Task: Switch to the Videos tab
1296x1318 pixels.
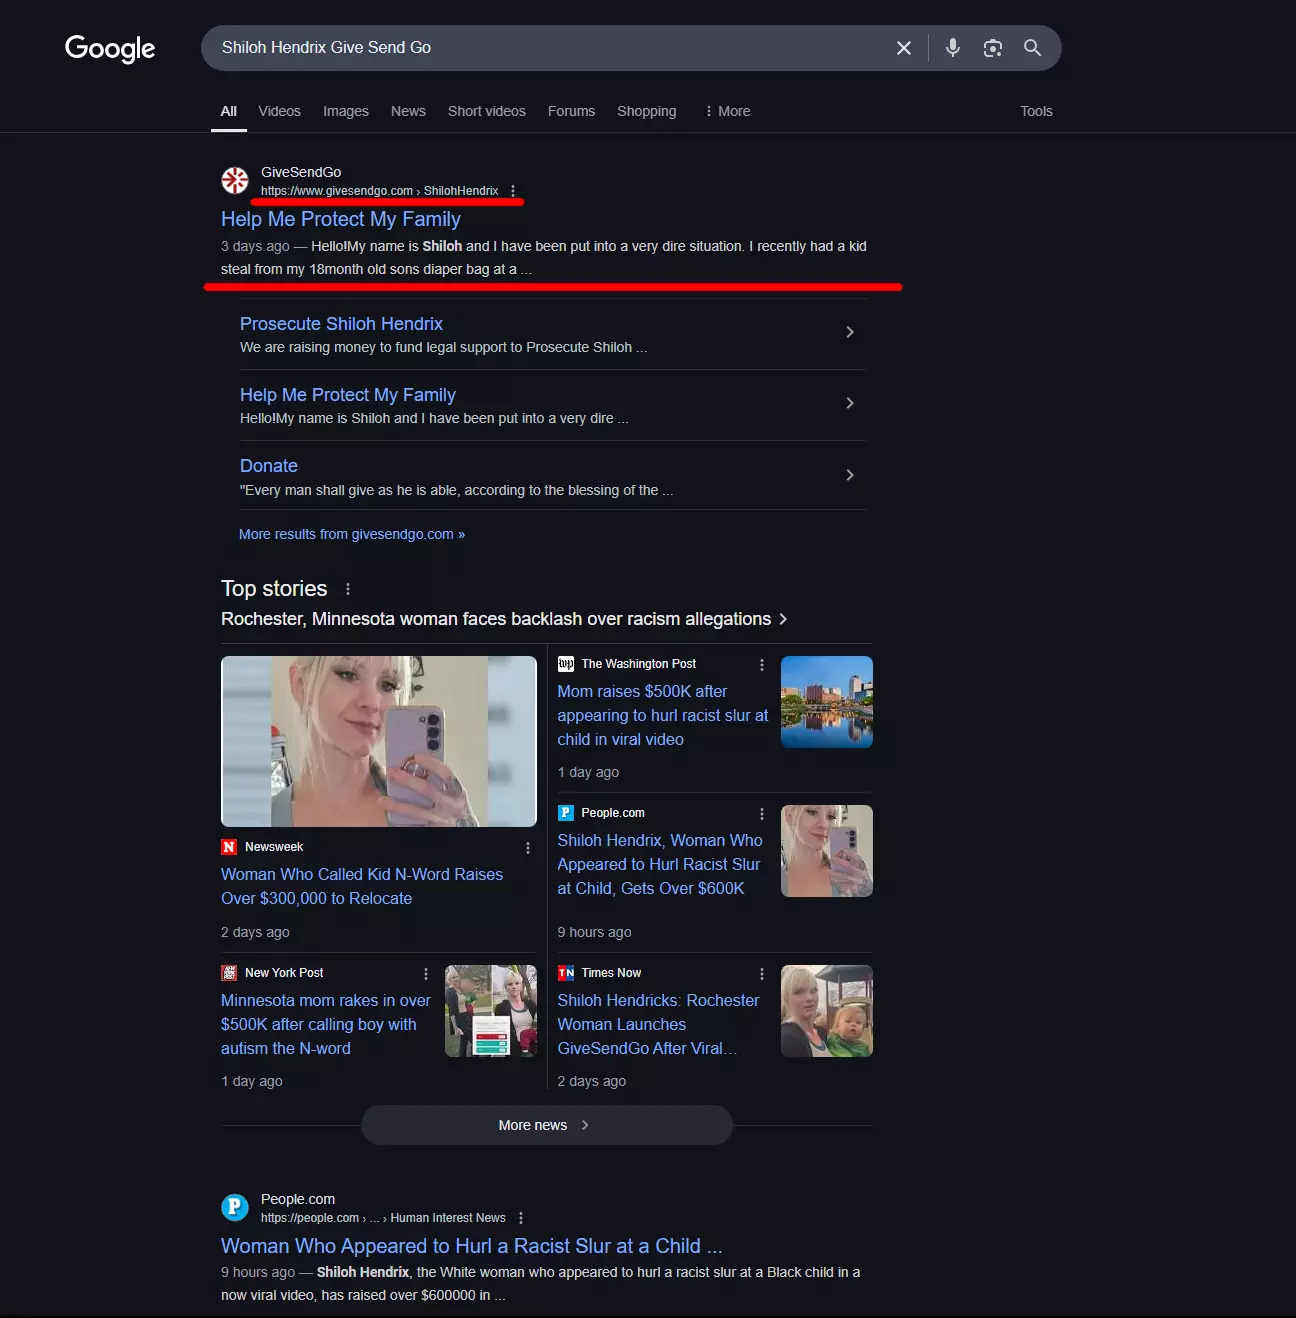Action: [279, 111]
